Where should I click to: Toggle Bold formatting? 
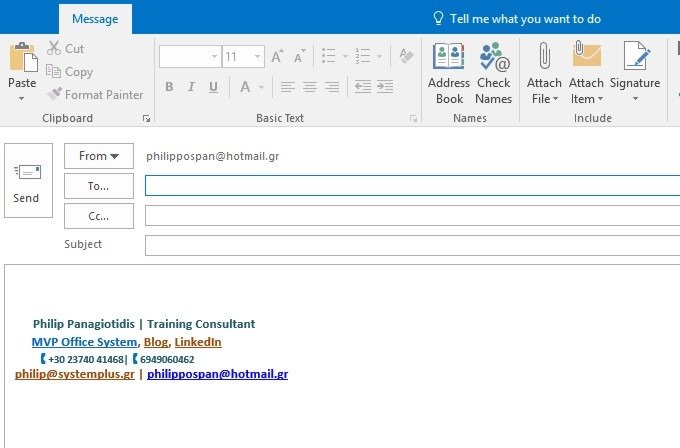169,87
